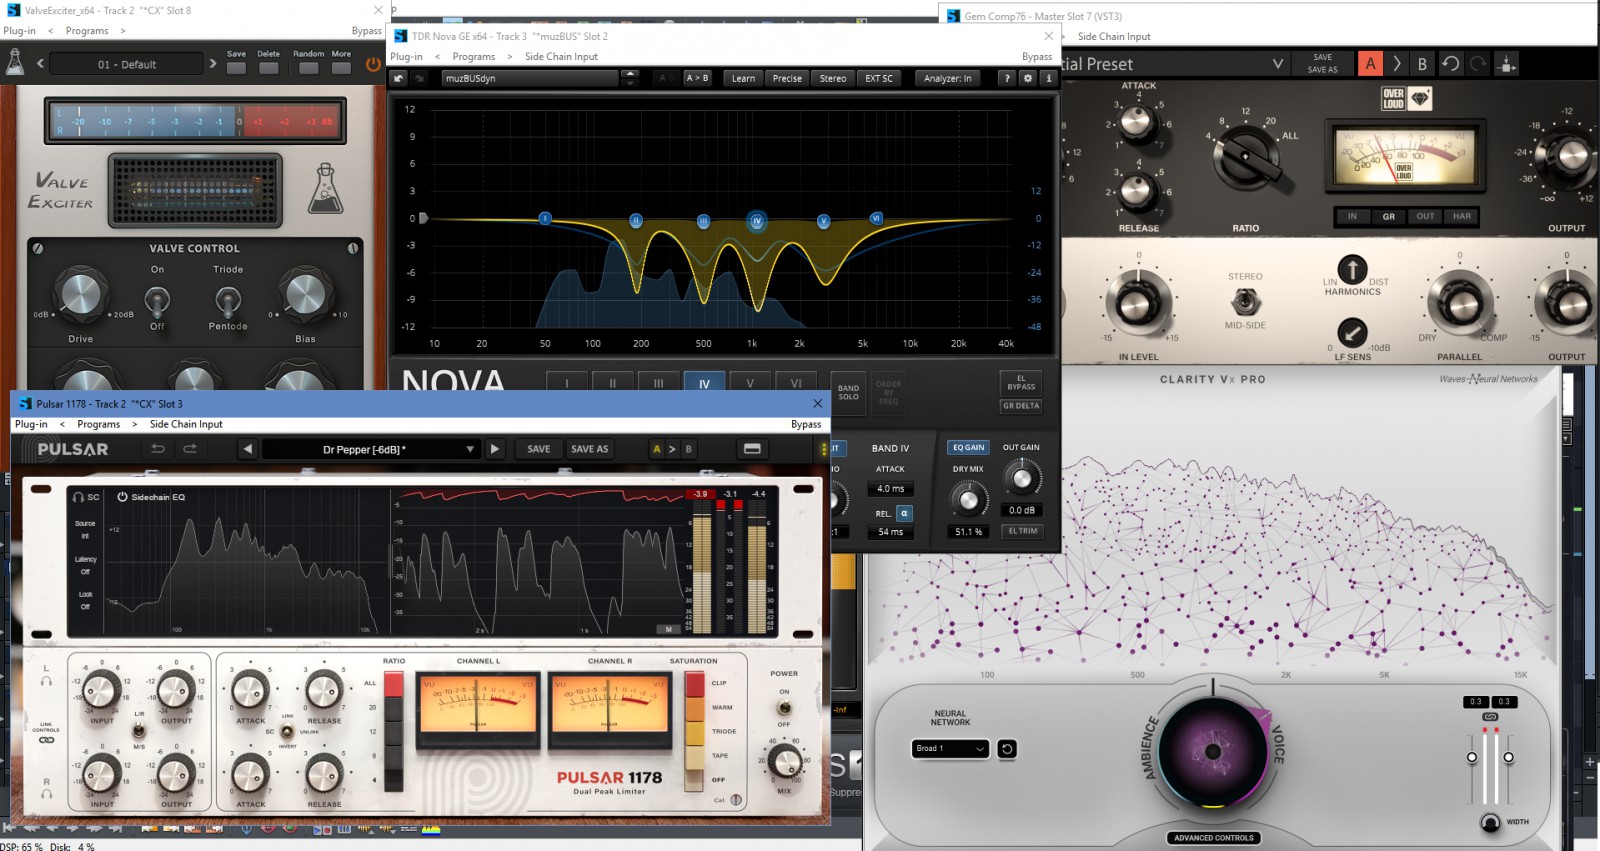Click the flask icon on Valve Exciter
1600x851 pixels.
[x=325, y=188]
